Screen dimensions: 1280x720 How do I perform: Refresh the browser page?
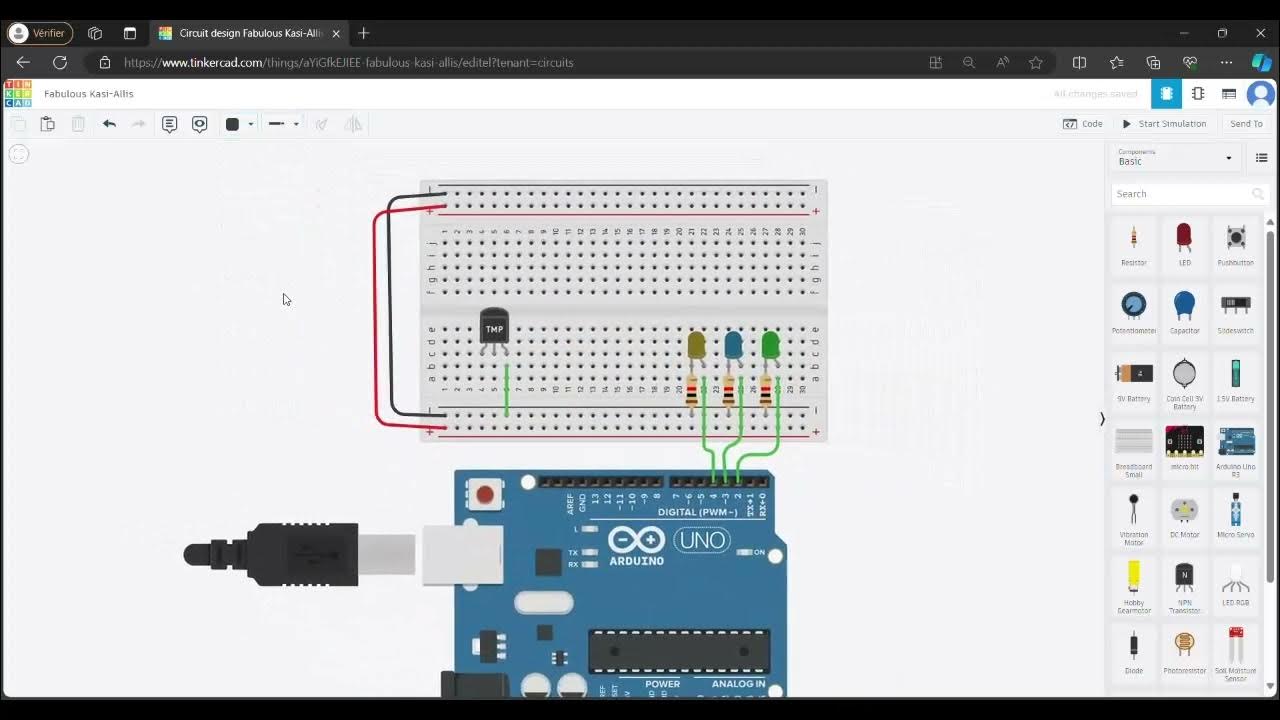click(x=60, y=62)
